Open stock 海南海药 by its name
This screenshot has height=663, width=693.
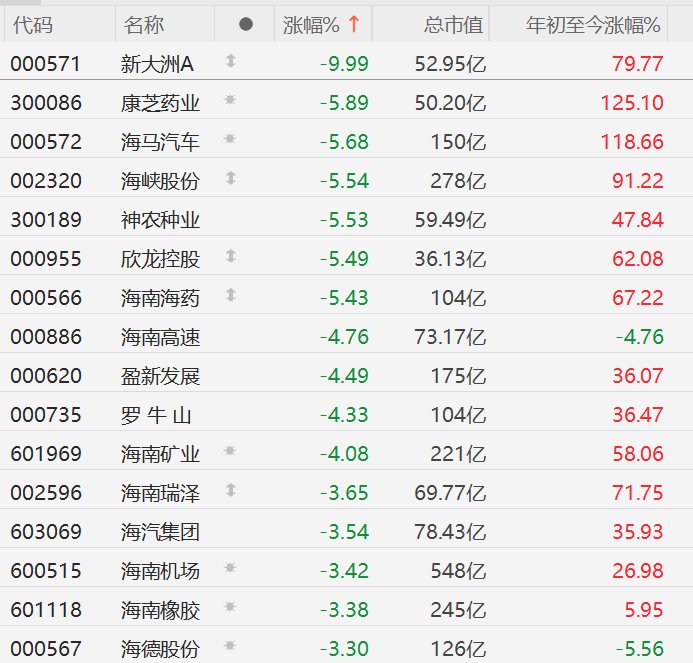point(160,297)
